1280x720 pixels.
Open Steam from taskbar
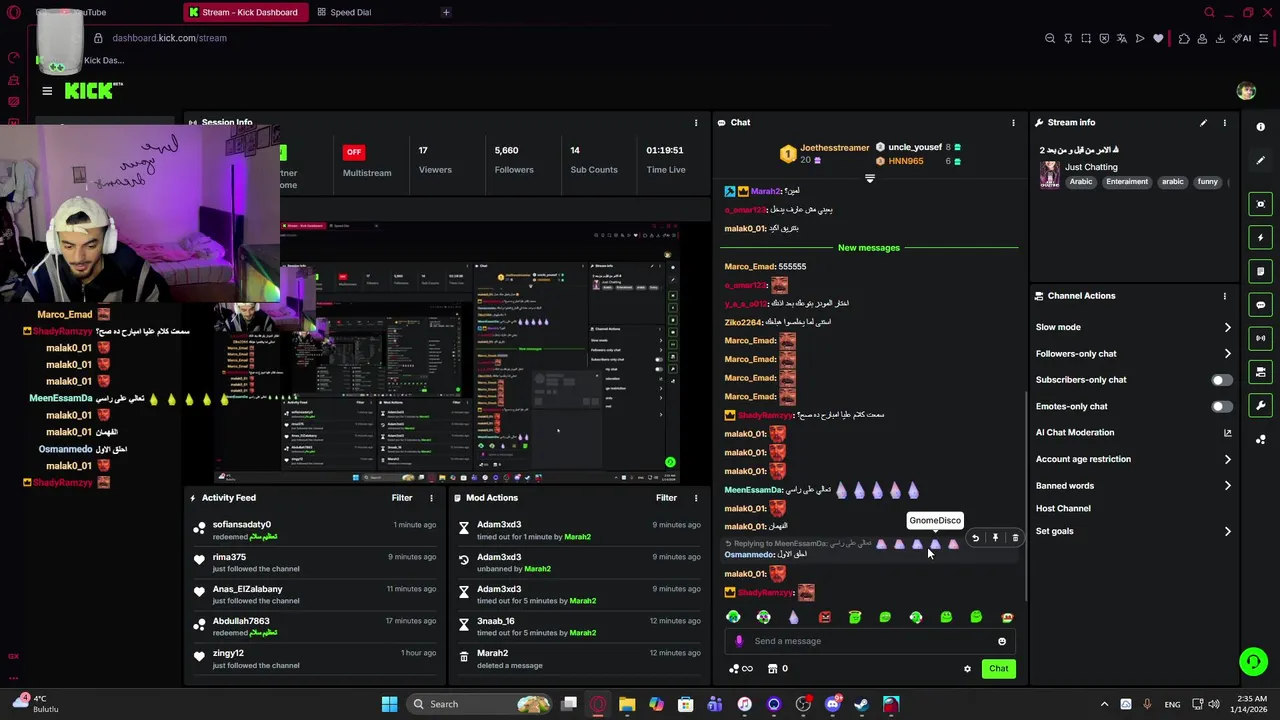pos(862,705)
